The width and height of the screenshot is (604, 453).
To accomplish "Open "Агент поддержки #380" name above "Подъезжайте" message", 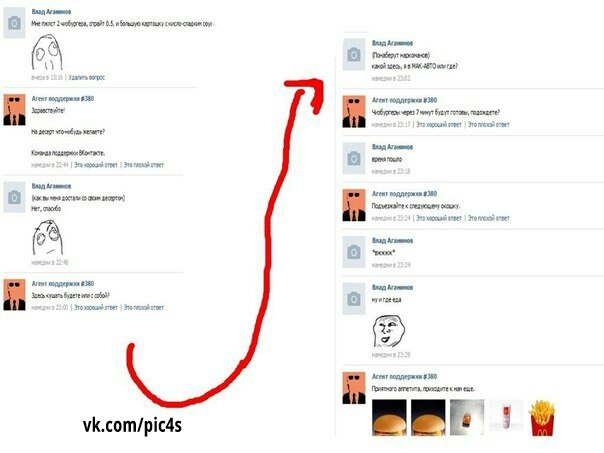I will (x=404, y=194).
